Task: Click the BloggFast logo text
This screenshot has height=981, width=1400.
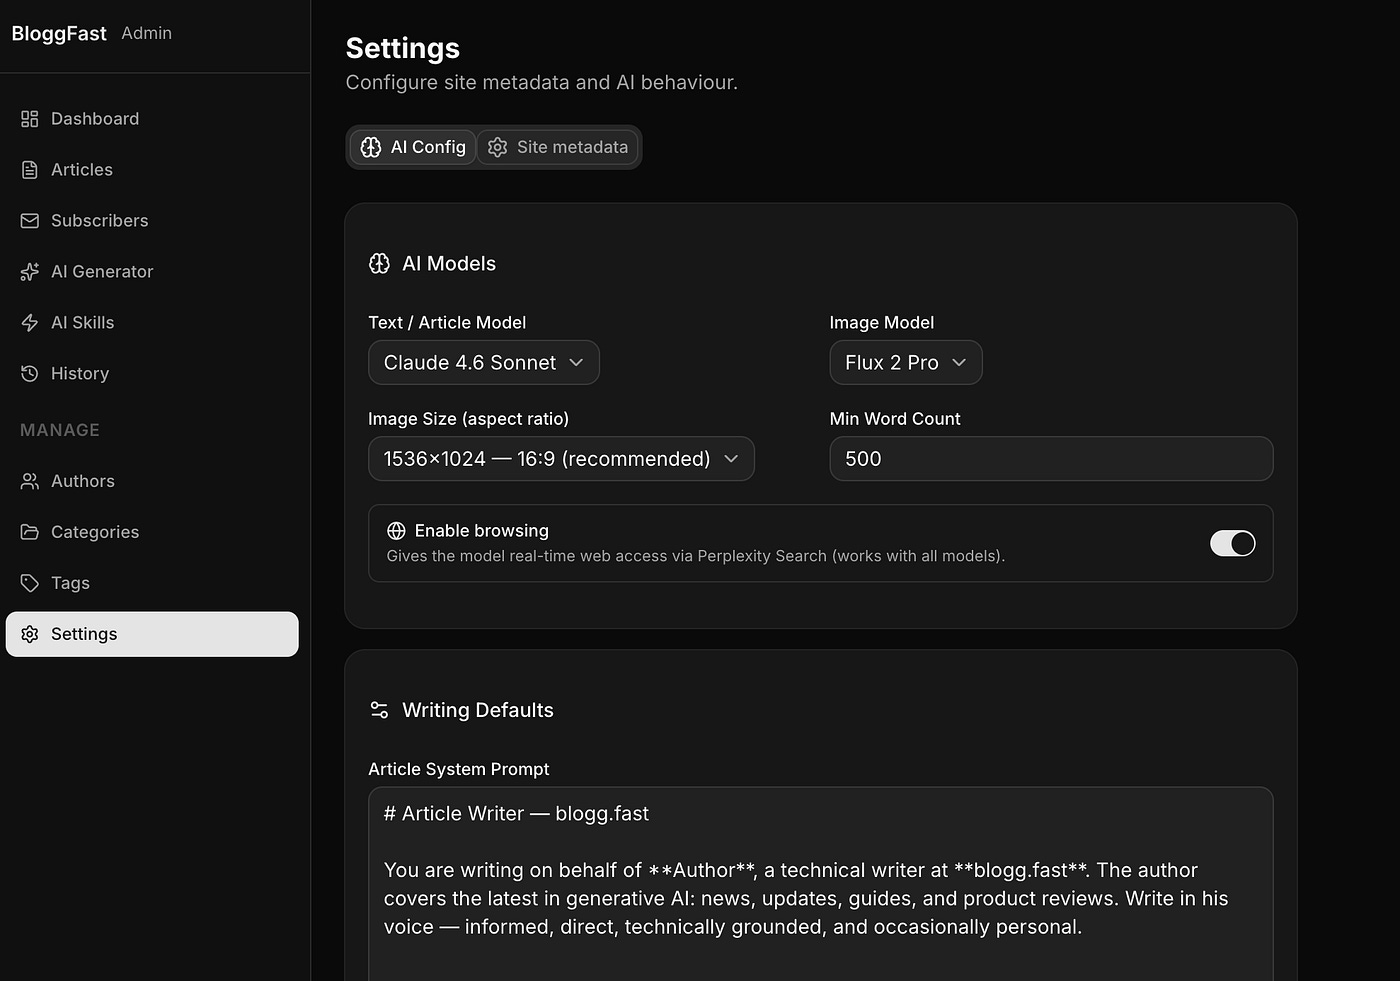Action: click(x=58, y=33)
